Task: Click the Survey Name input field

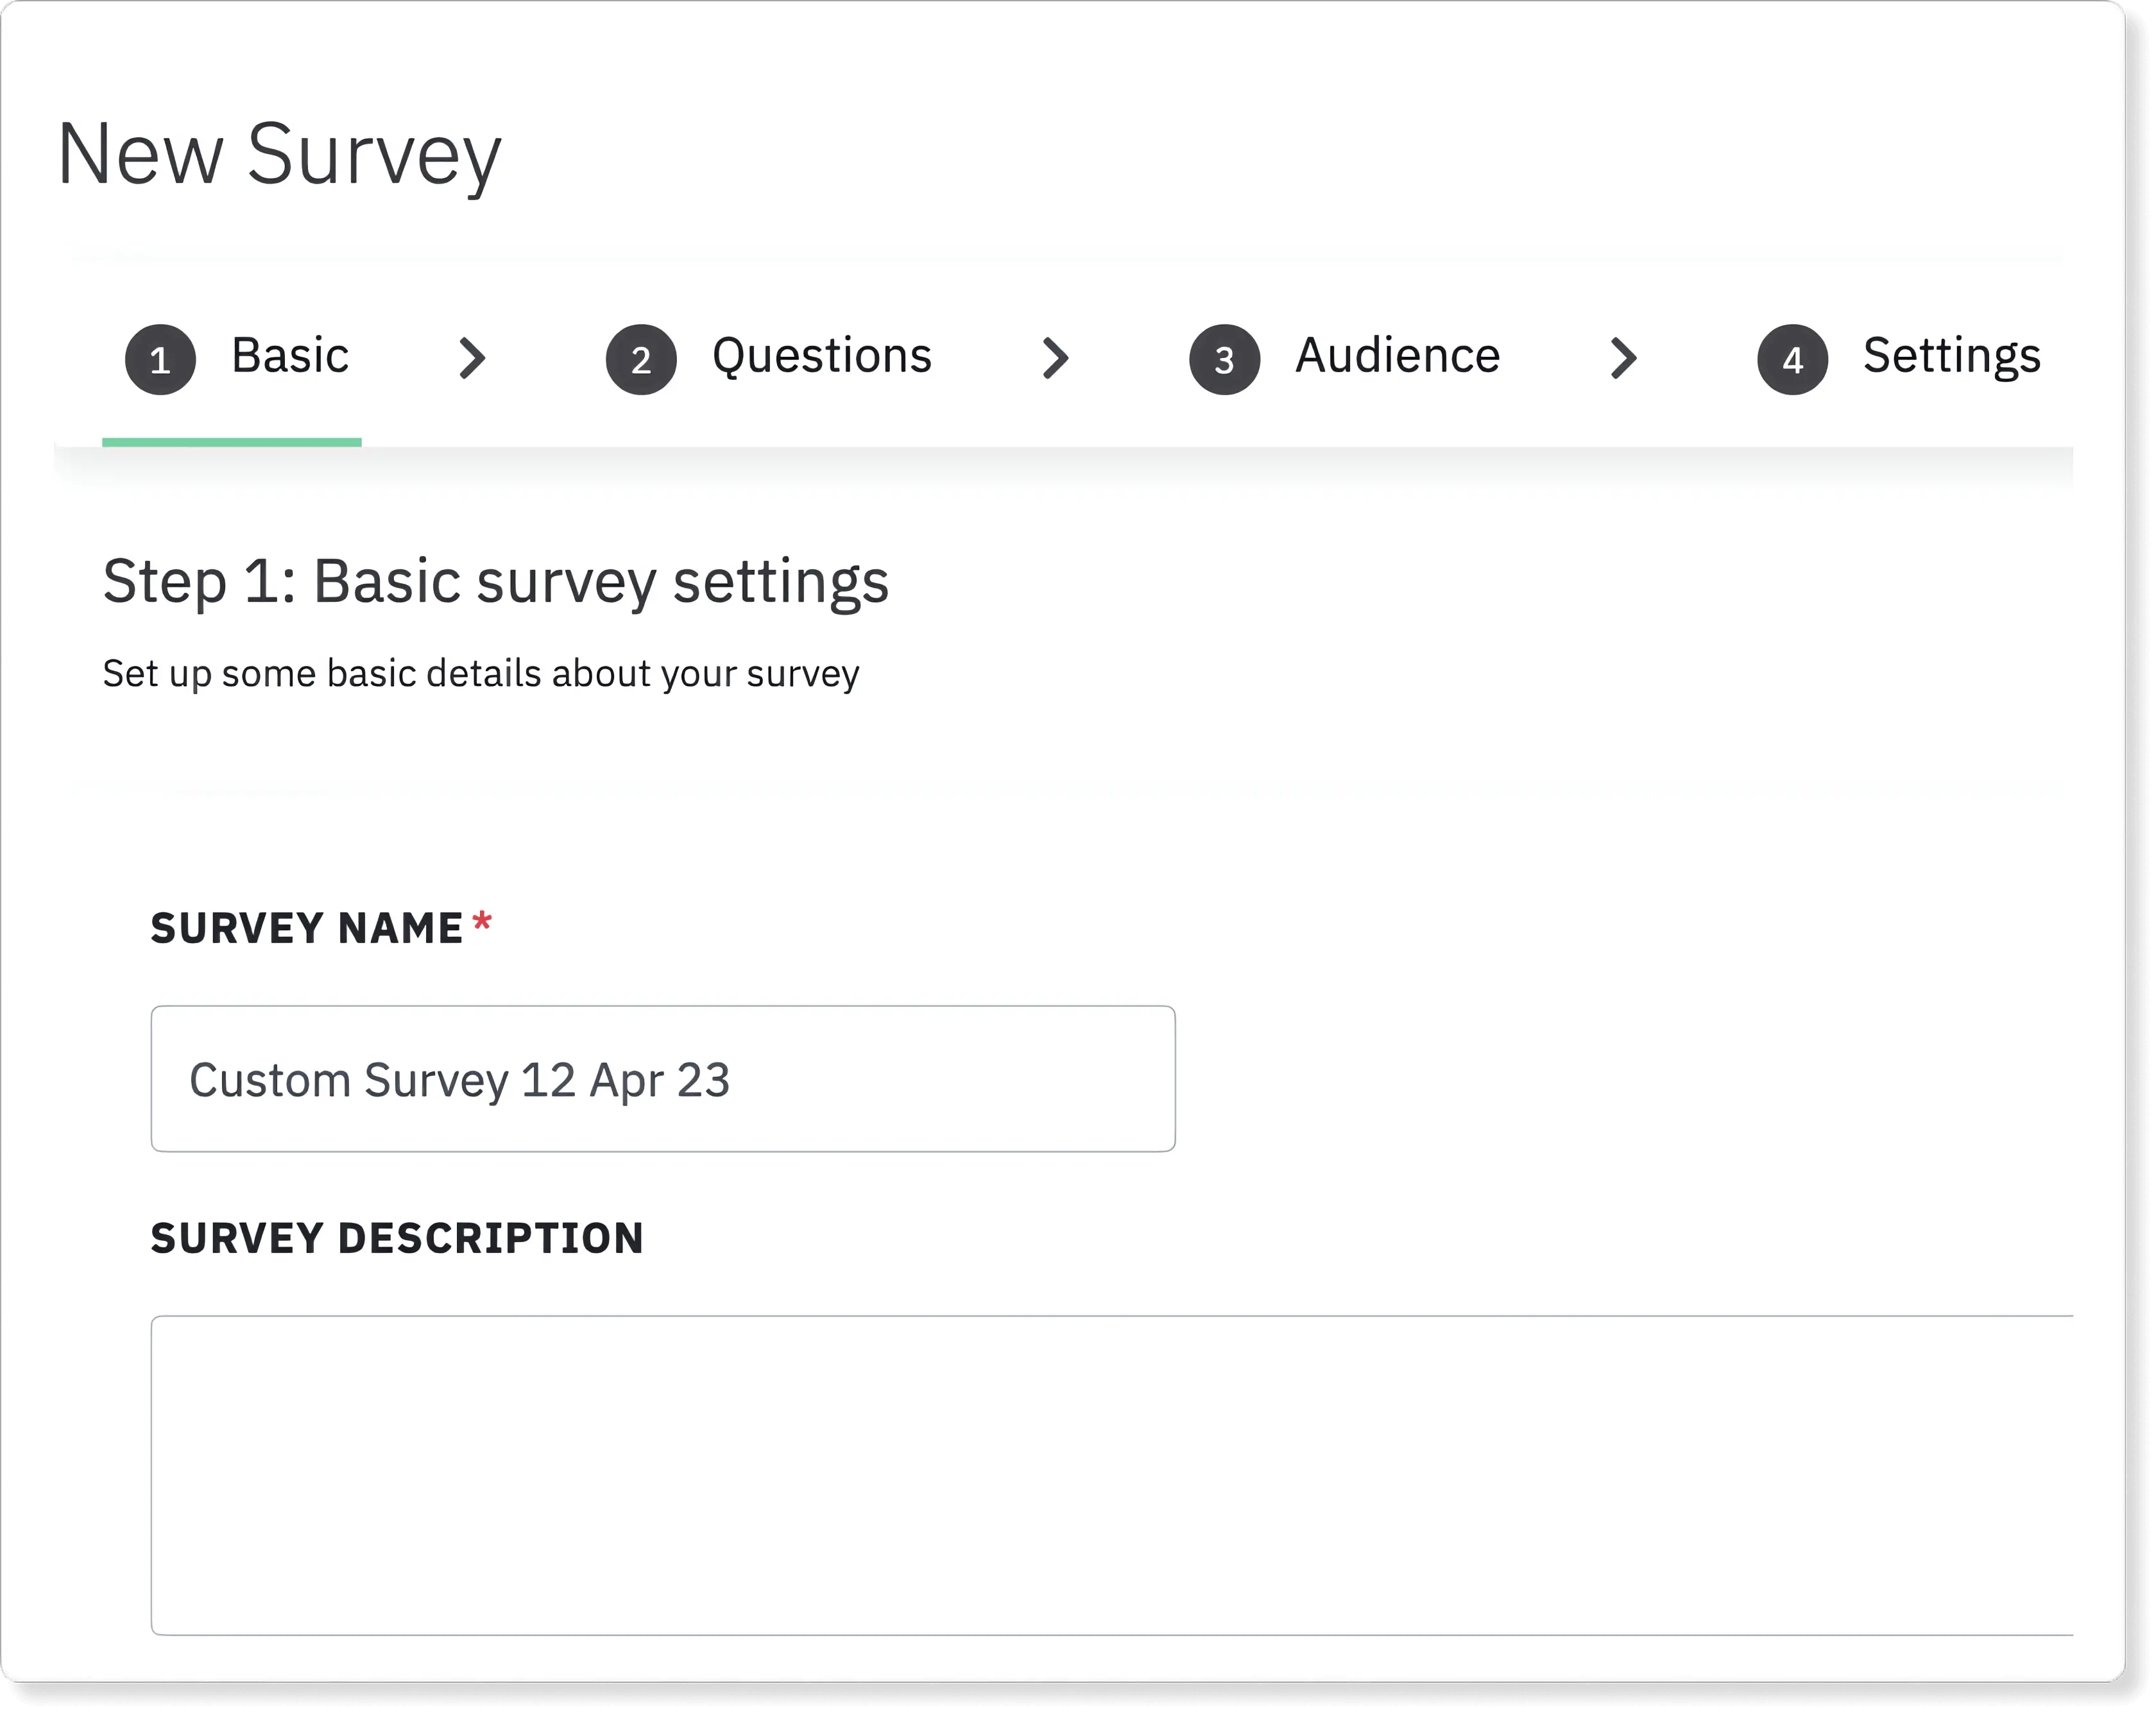Action: [662, 1079]
